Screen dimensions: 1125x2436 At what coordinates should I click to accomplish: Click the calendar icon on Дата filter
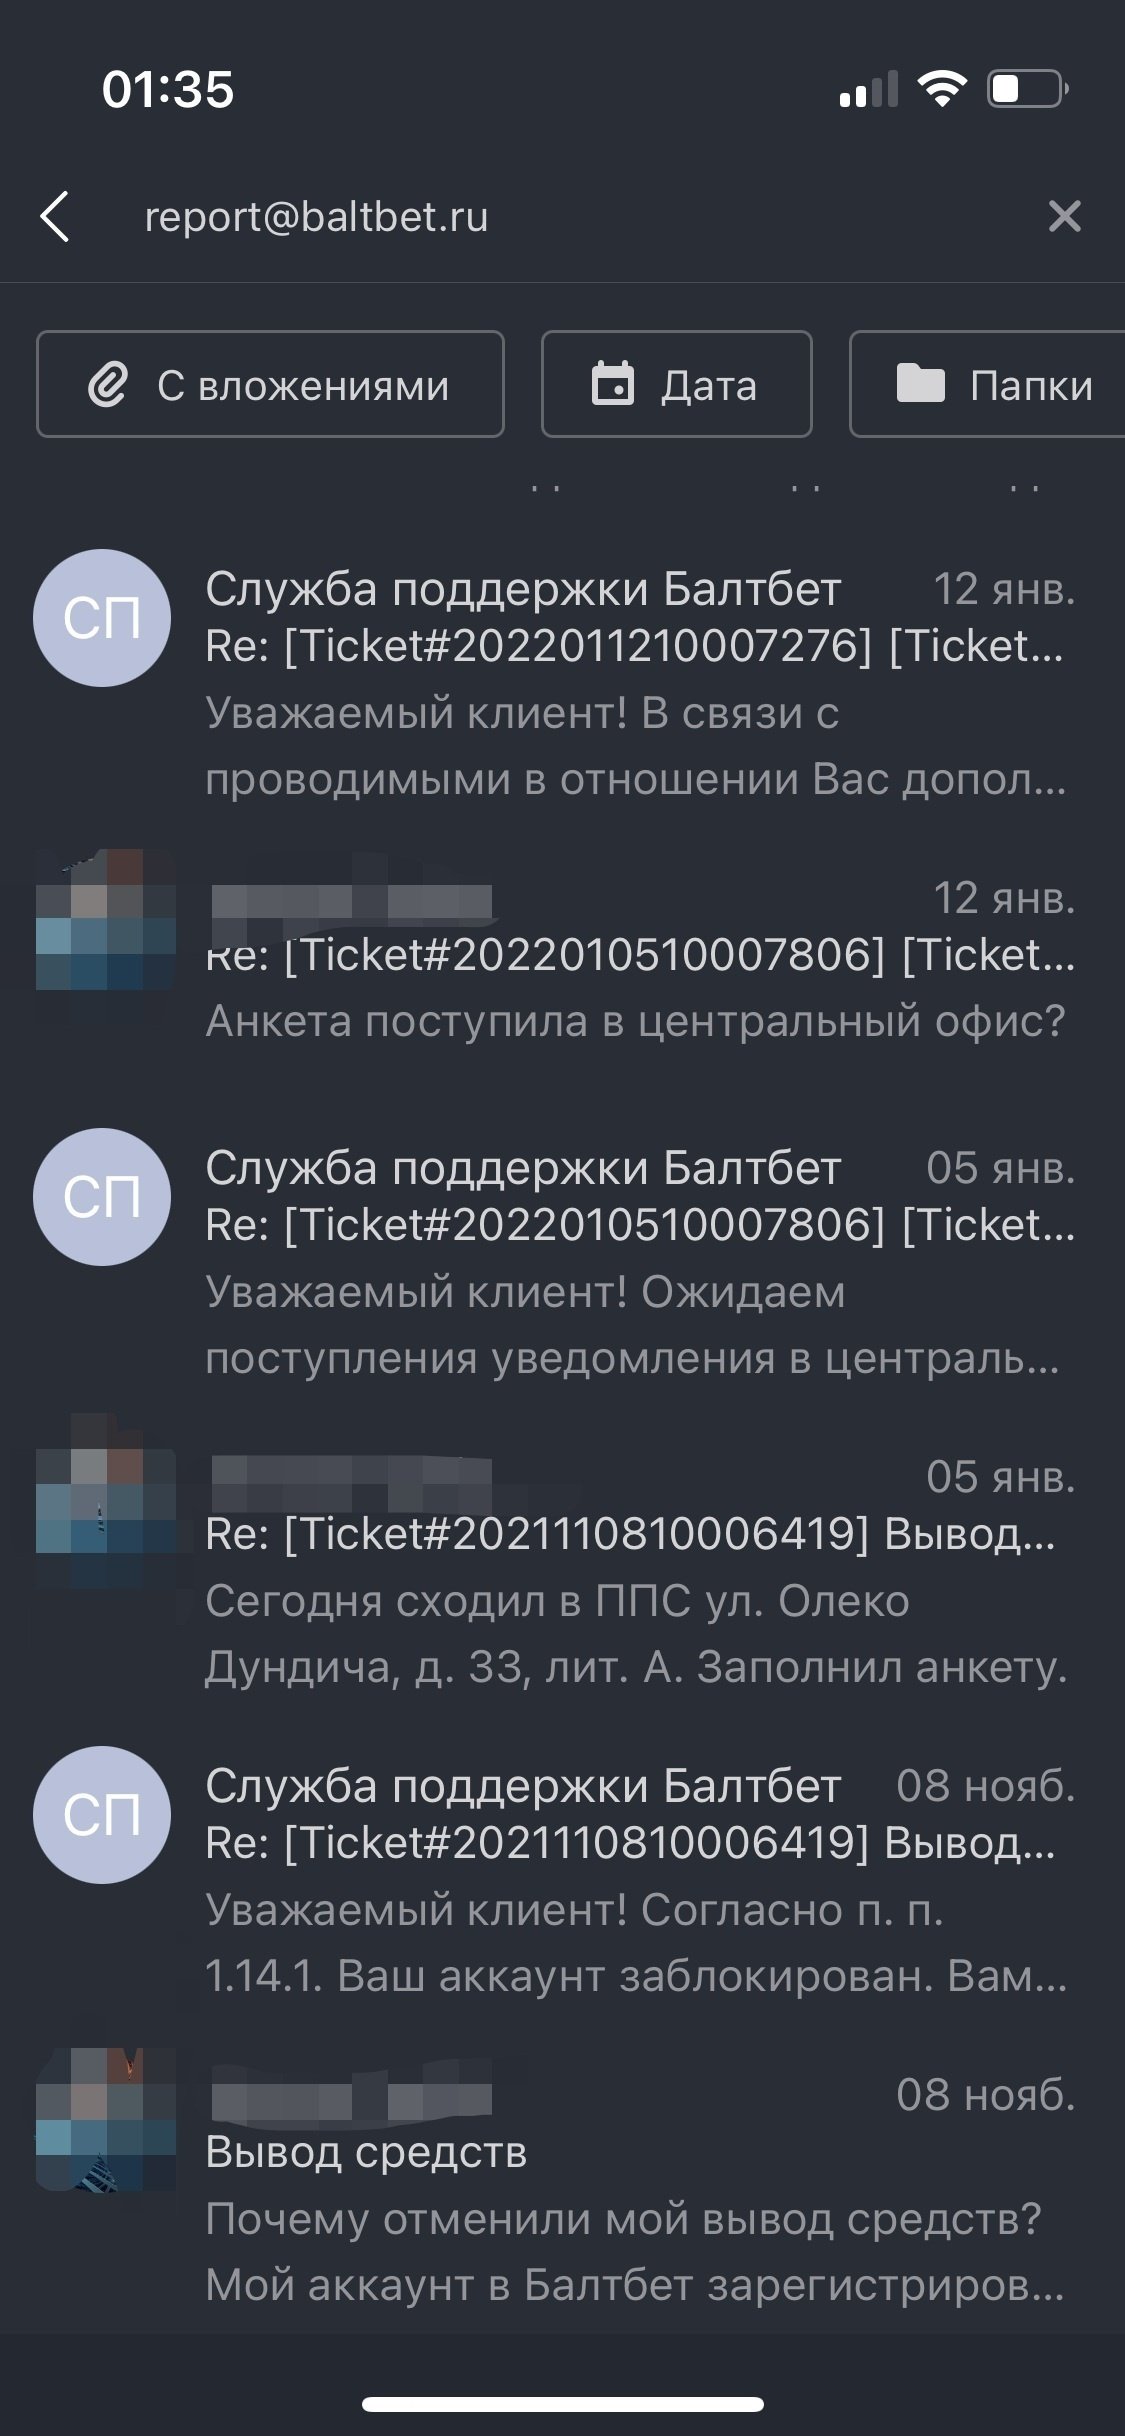(x=613, y=385)
